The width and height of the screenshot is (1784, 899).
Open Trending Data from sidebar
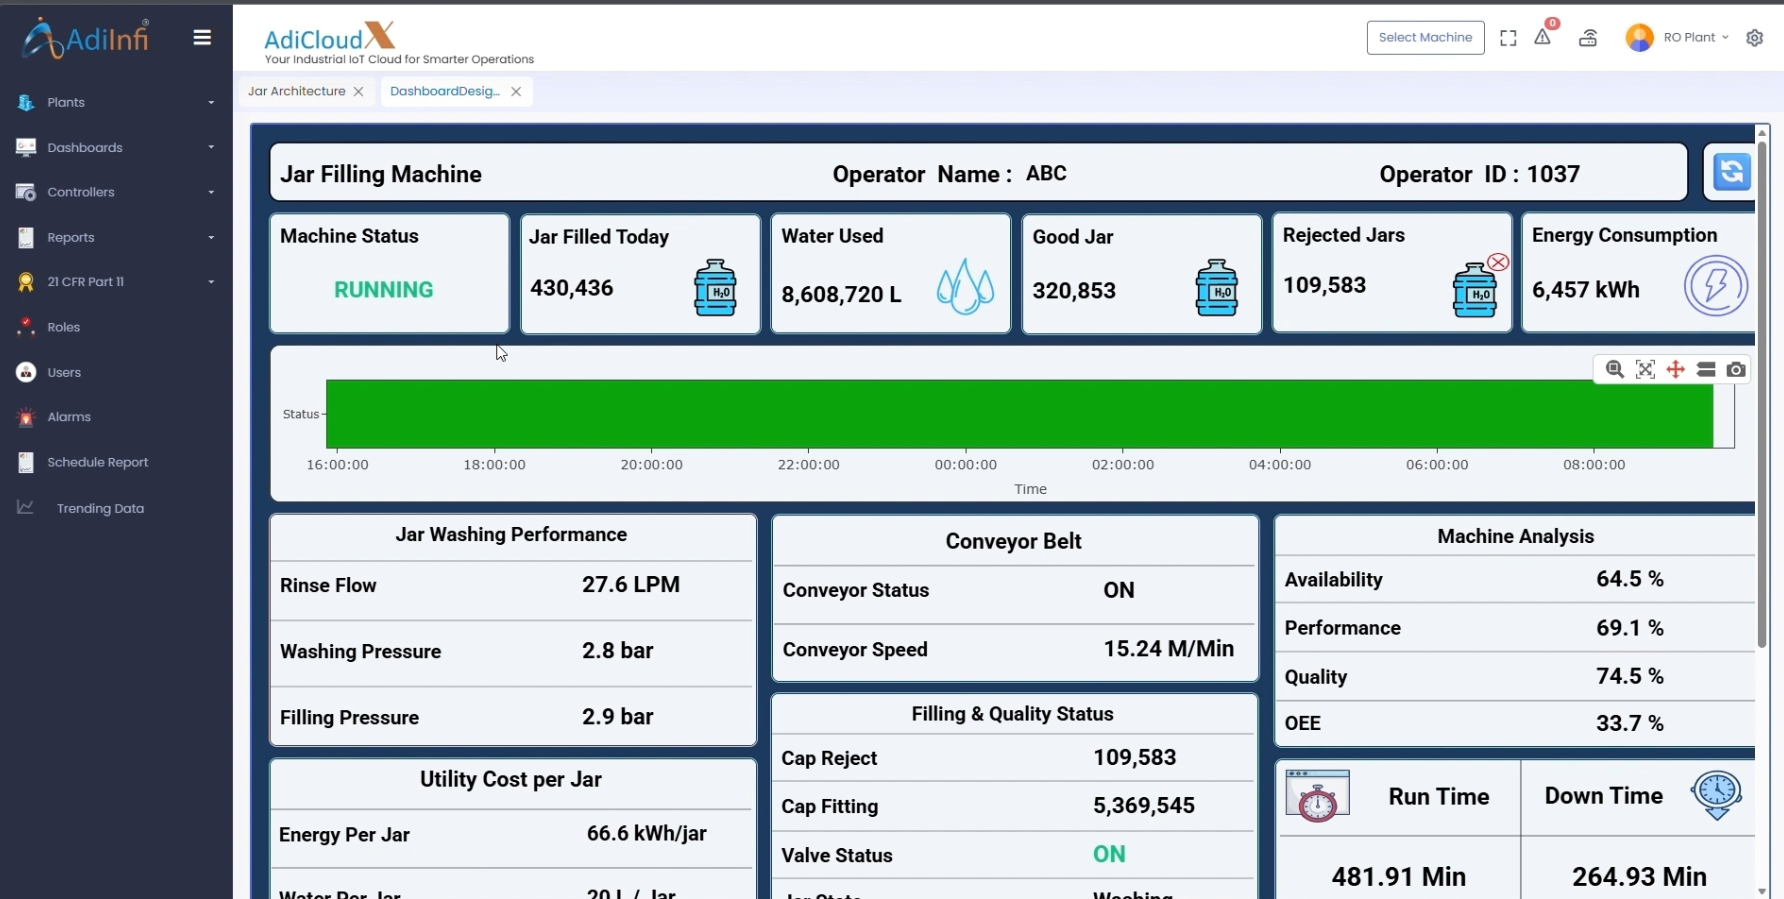100,508
